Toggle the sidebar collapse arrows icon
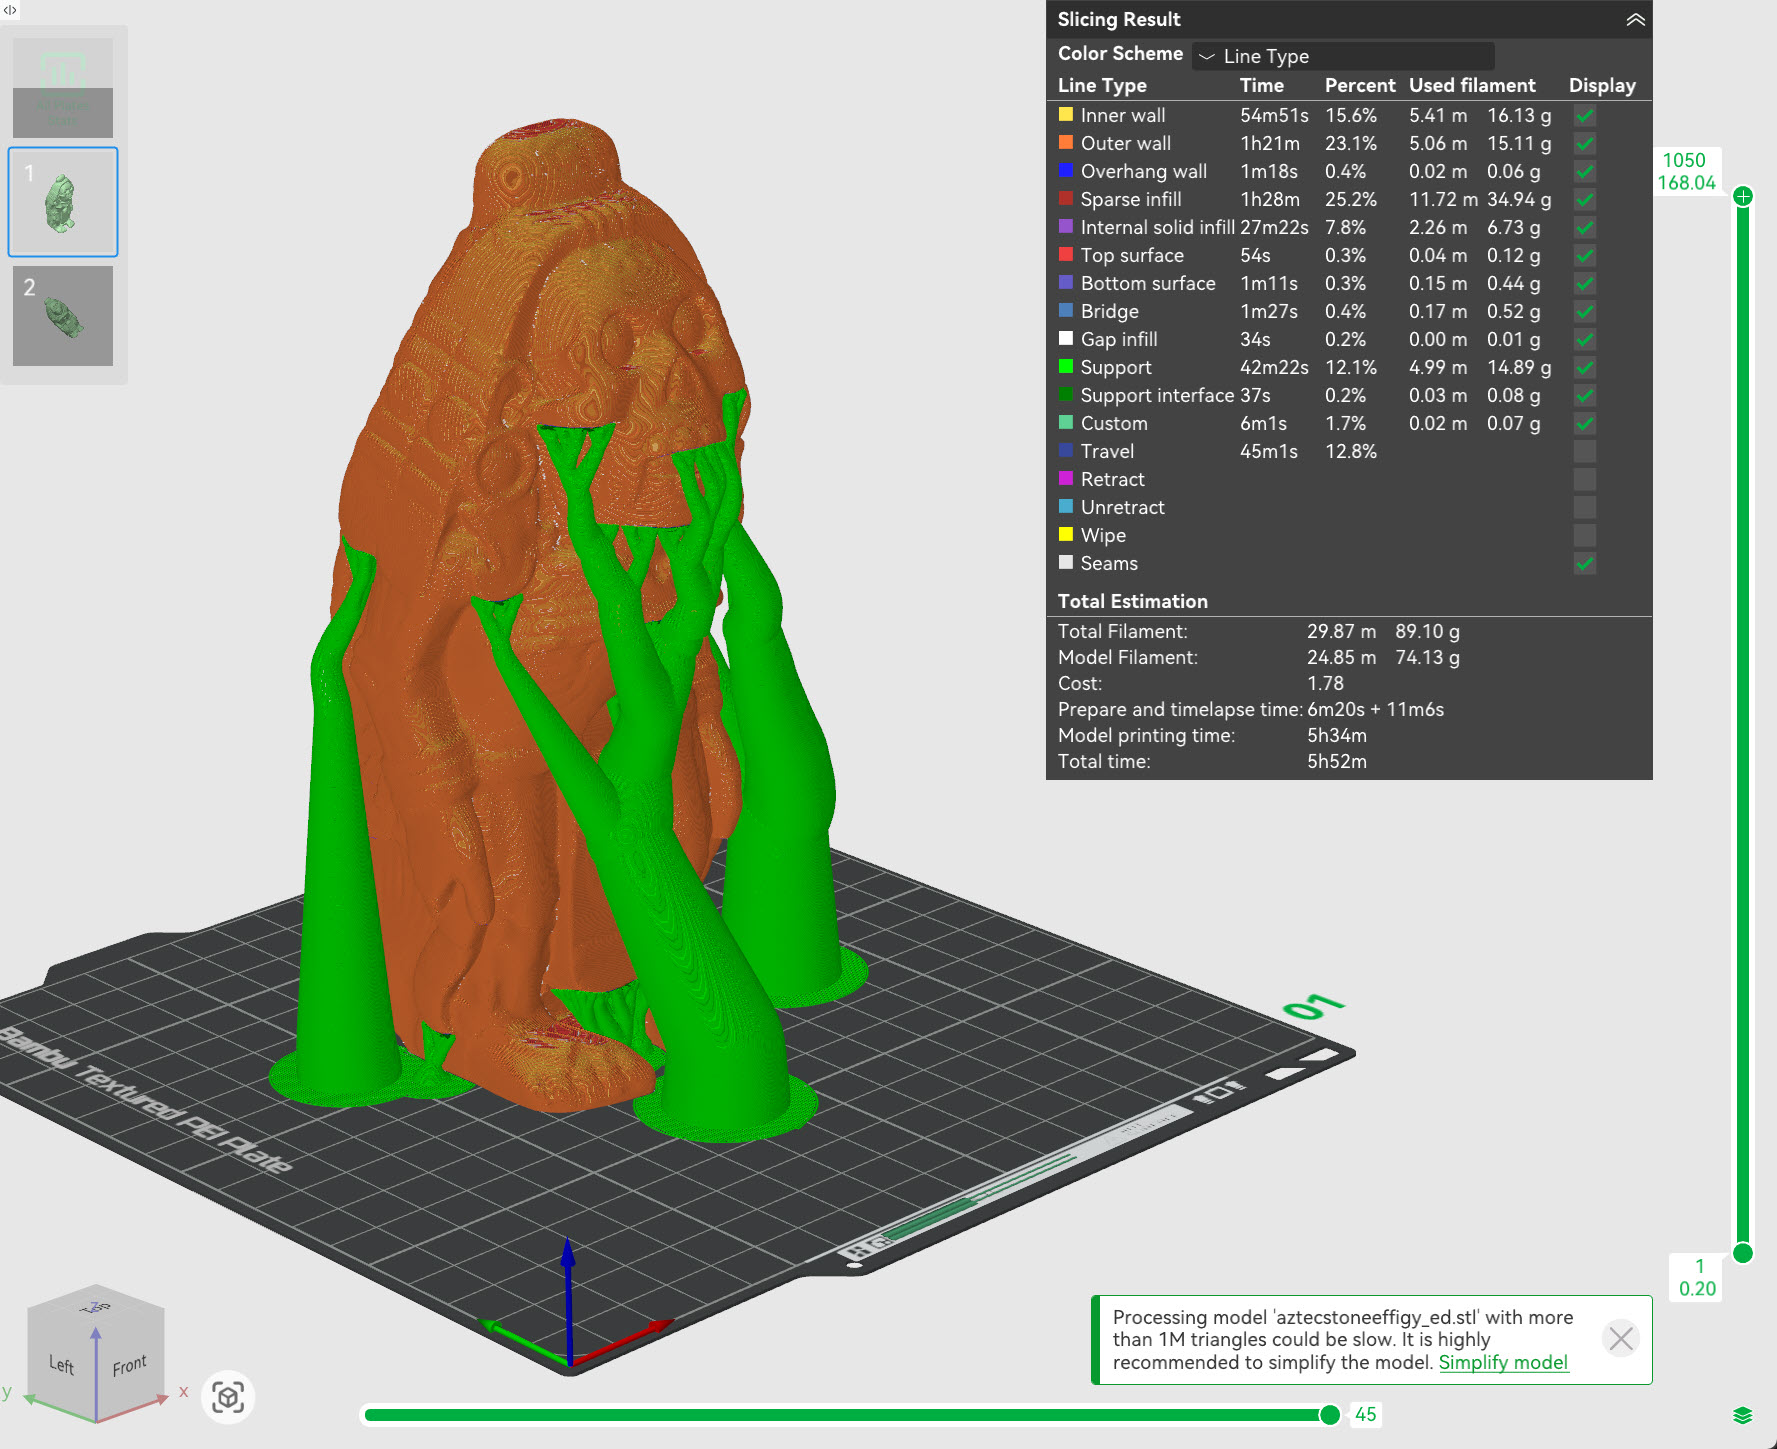 [9, 10]
